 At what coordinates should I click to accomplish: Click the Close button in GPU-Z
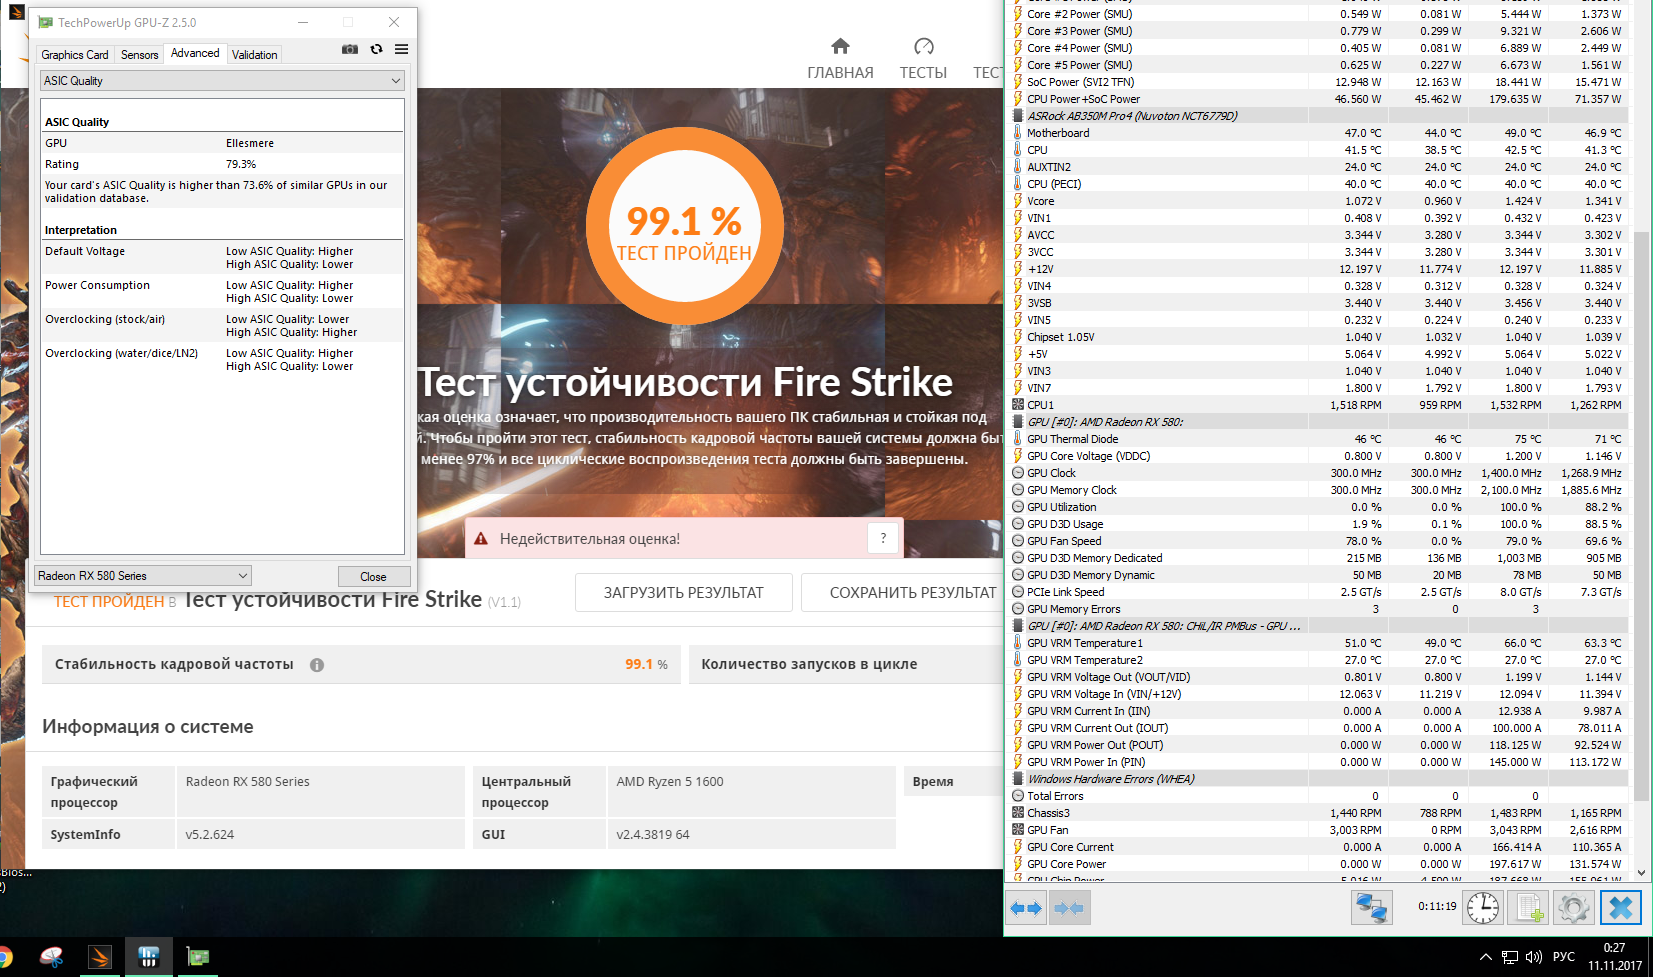point(373,577)
